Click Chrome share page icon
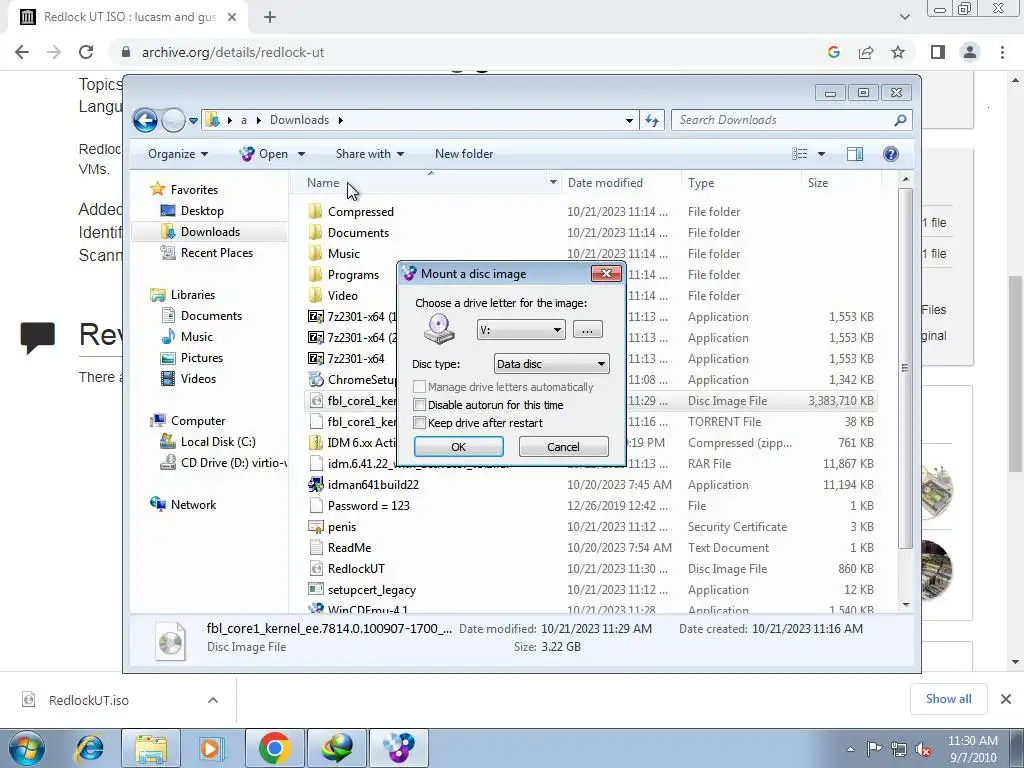Image resolution: width=1024 pixels, height=768 pixels. click(866, 52)
